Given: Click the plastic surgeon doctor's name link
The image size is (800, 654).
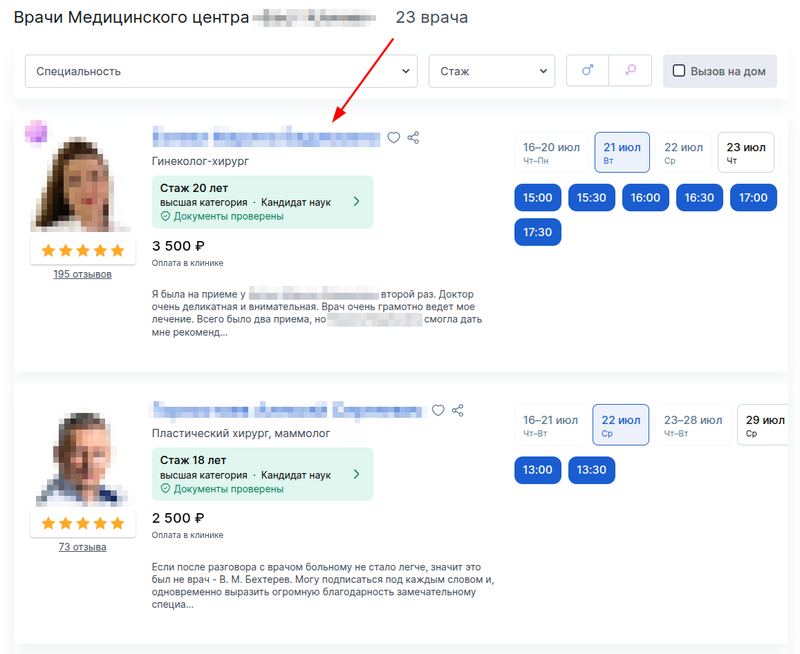Looking at the screenshot, I should point(288,410).
